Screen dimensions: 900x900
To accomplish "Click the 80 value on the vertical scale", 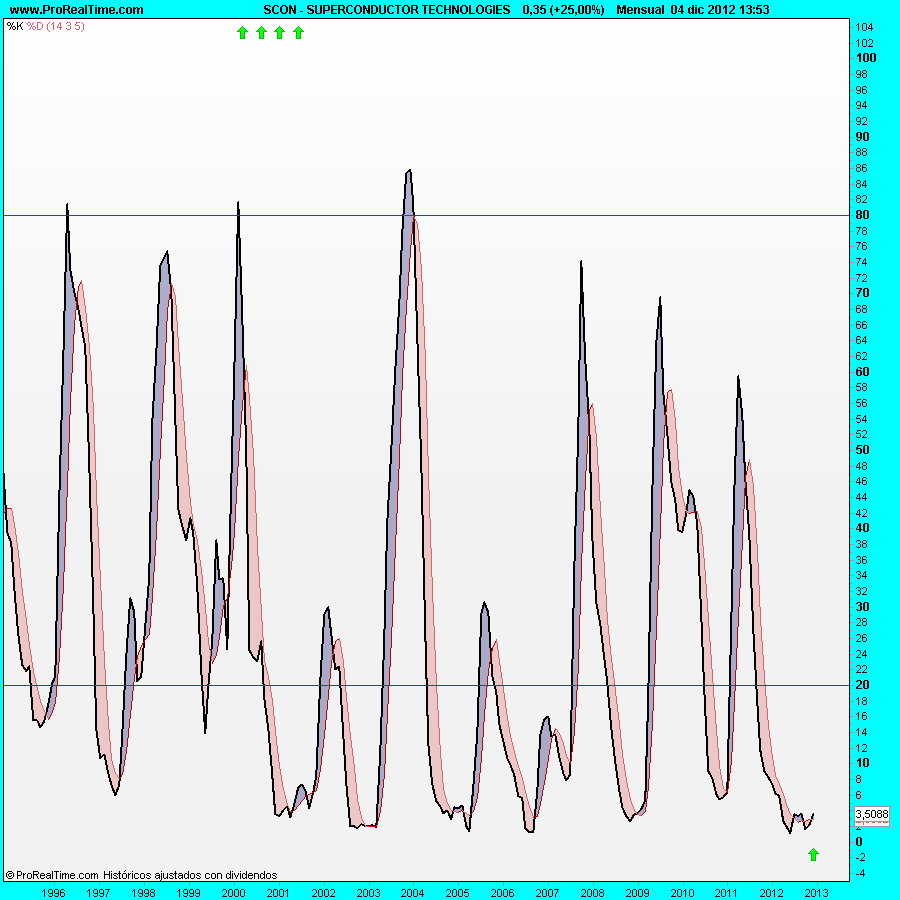I will point(862,215).
